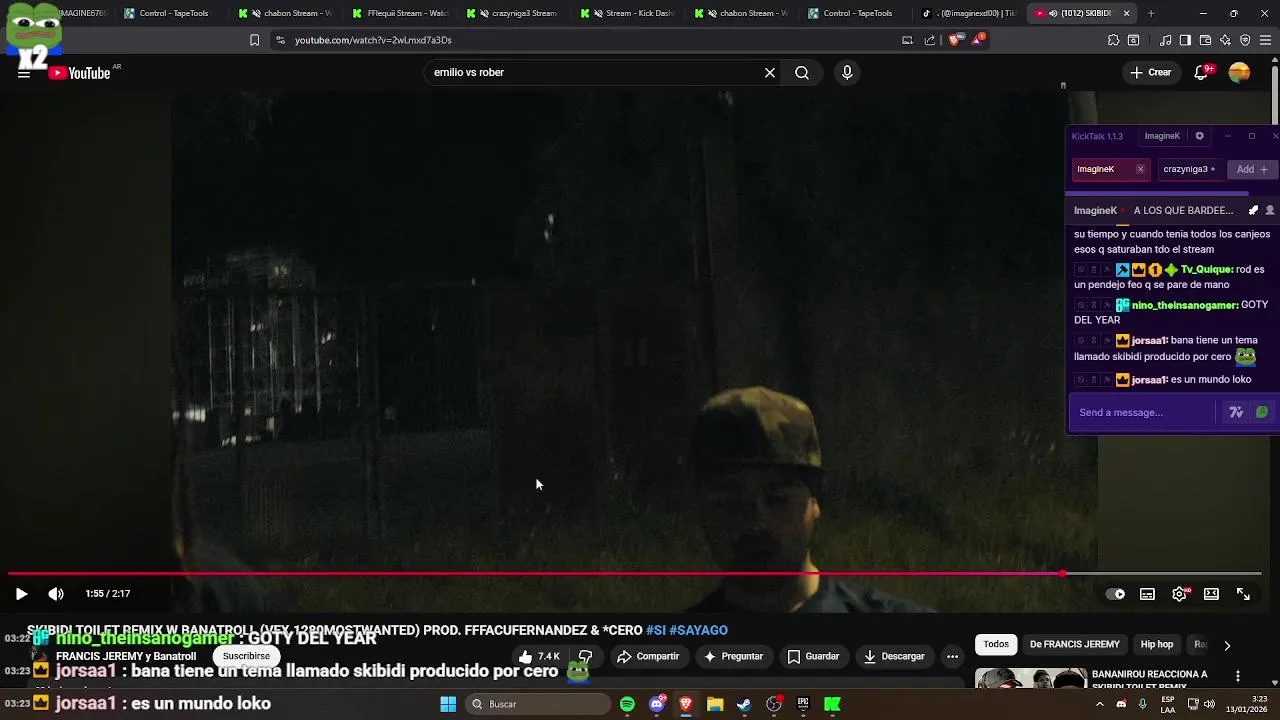Click the Compartir share button
The width and height of the screenshot is (1280, 720).
[648, 657]
